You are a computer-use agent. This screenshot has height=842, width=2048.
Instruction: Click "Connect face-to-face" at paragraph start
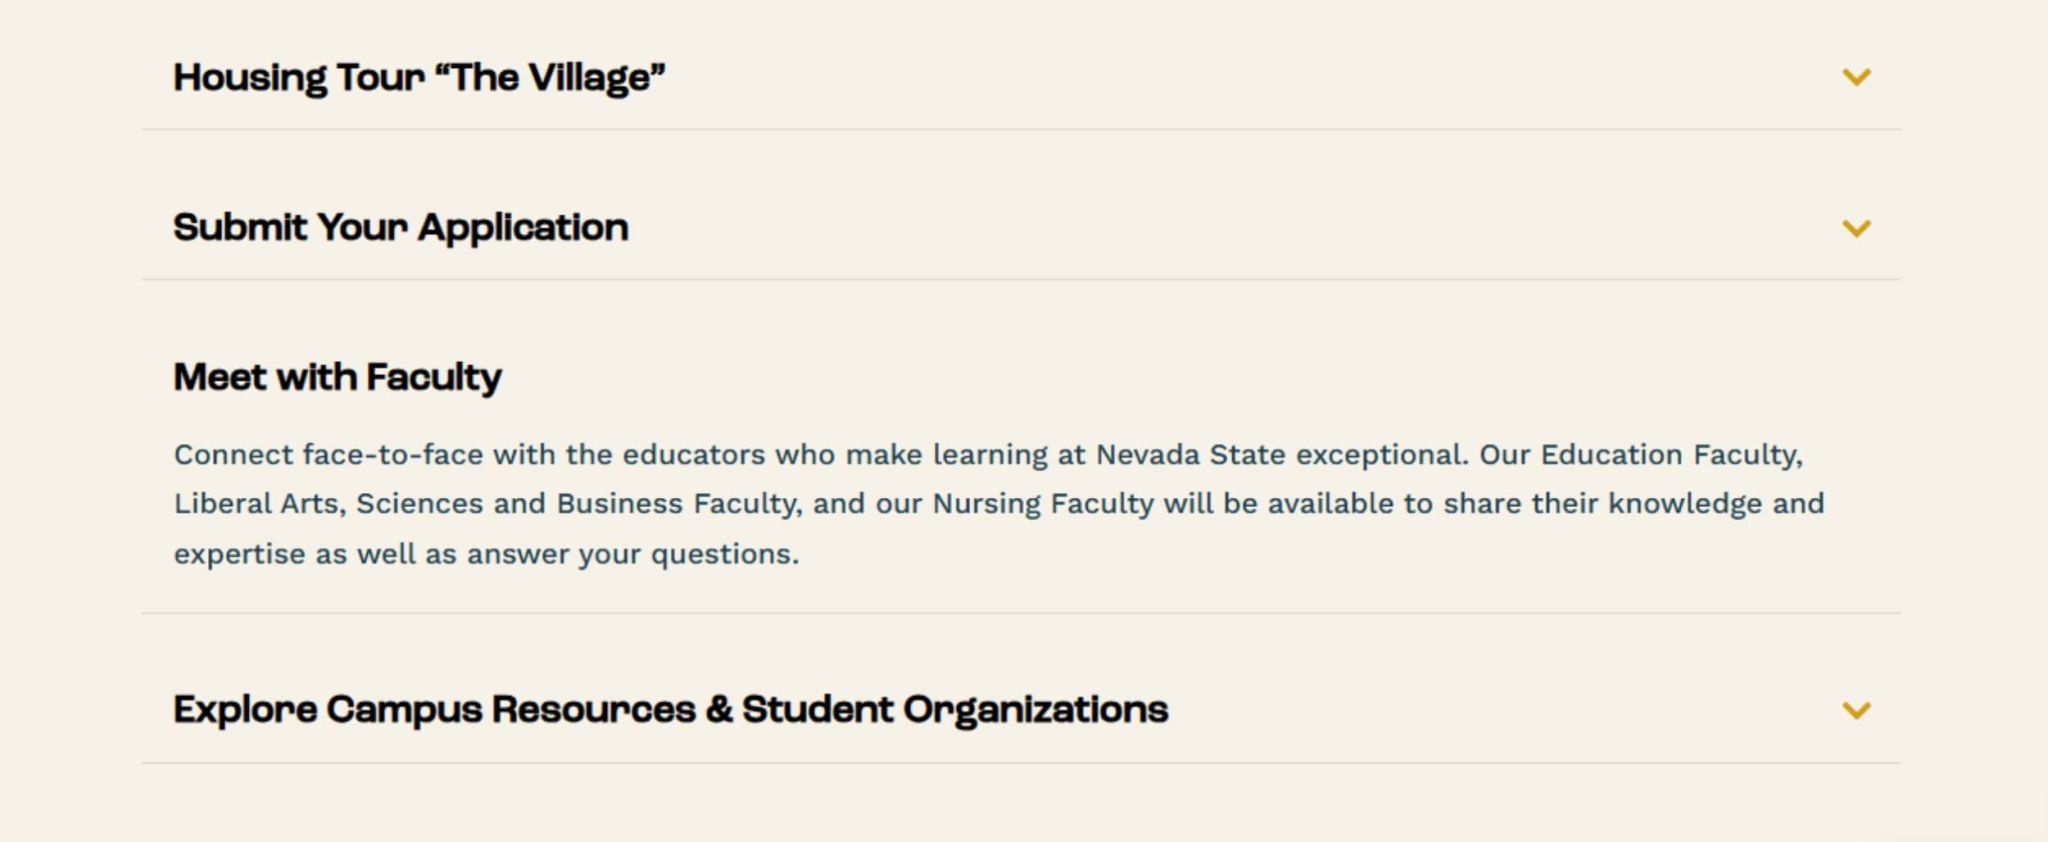328,455
